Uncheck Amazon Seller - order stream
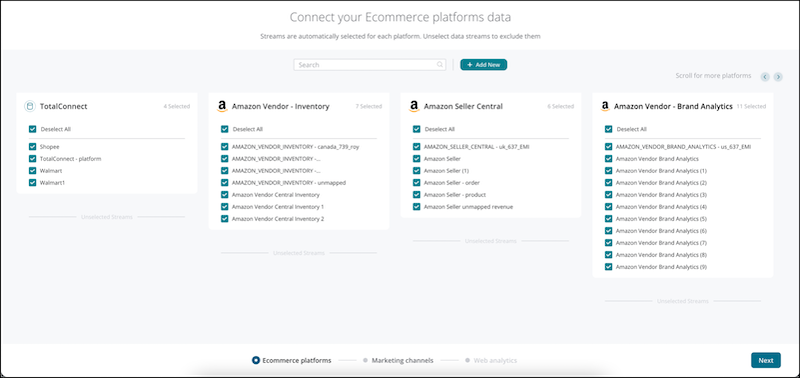The width and height of the screenshot is (800, 378). pos(416,183)
